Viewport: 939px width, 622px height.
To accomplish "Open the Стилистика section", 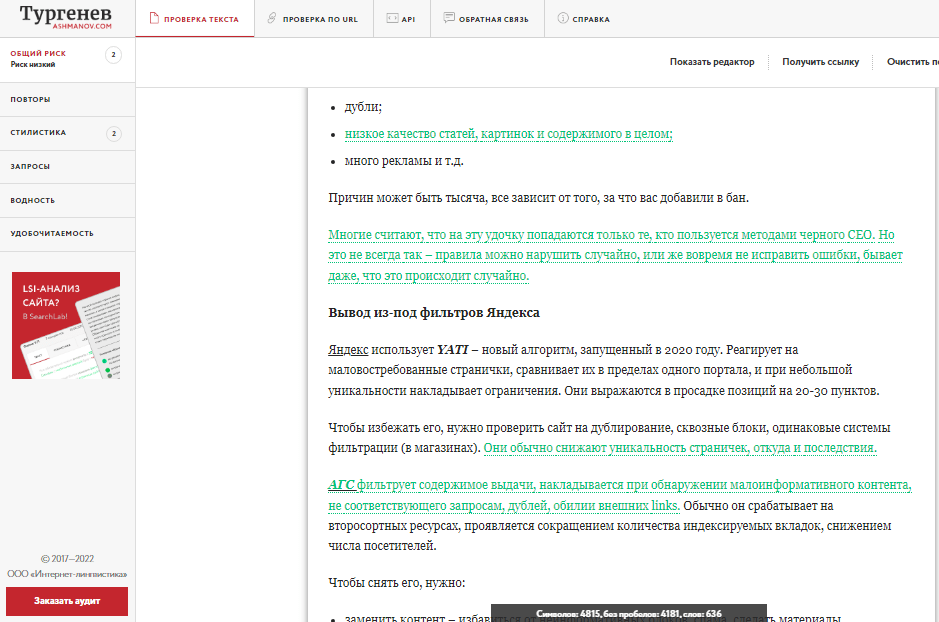I will pos(67,133).
